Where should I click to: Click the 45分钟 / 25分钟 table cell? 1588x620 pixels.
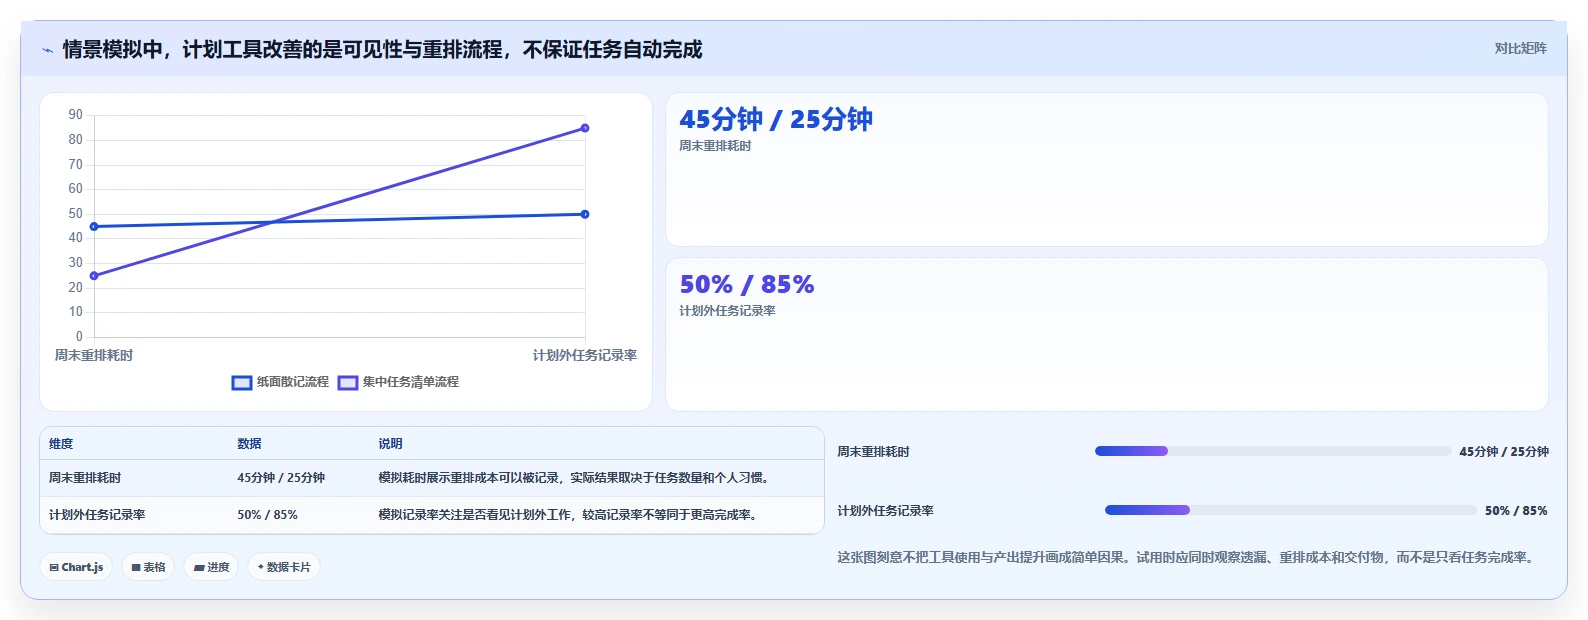pos(281,478)
